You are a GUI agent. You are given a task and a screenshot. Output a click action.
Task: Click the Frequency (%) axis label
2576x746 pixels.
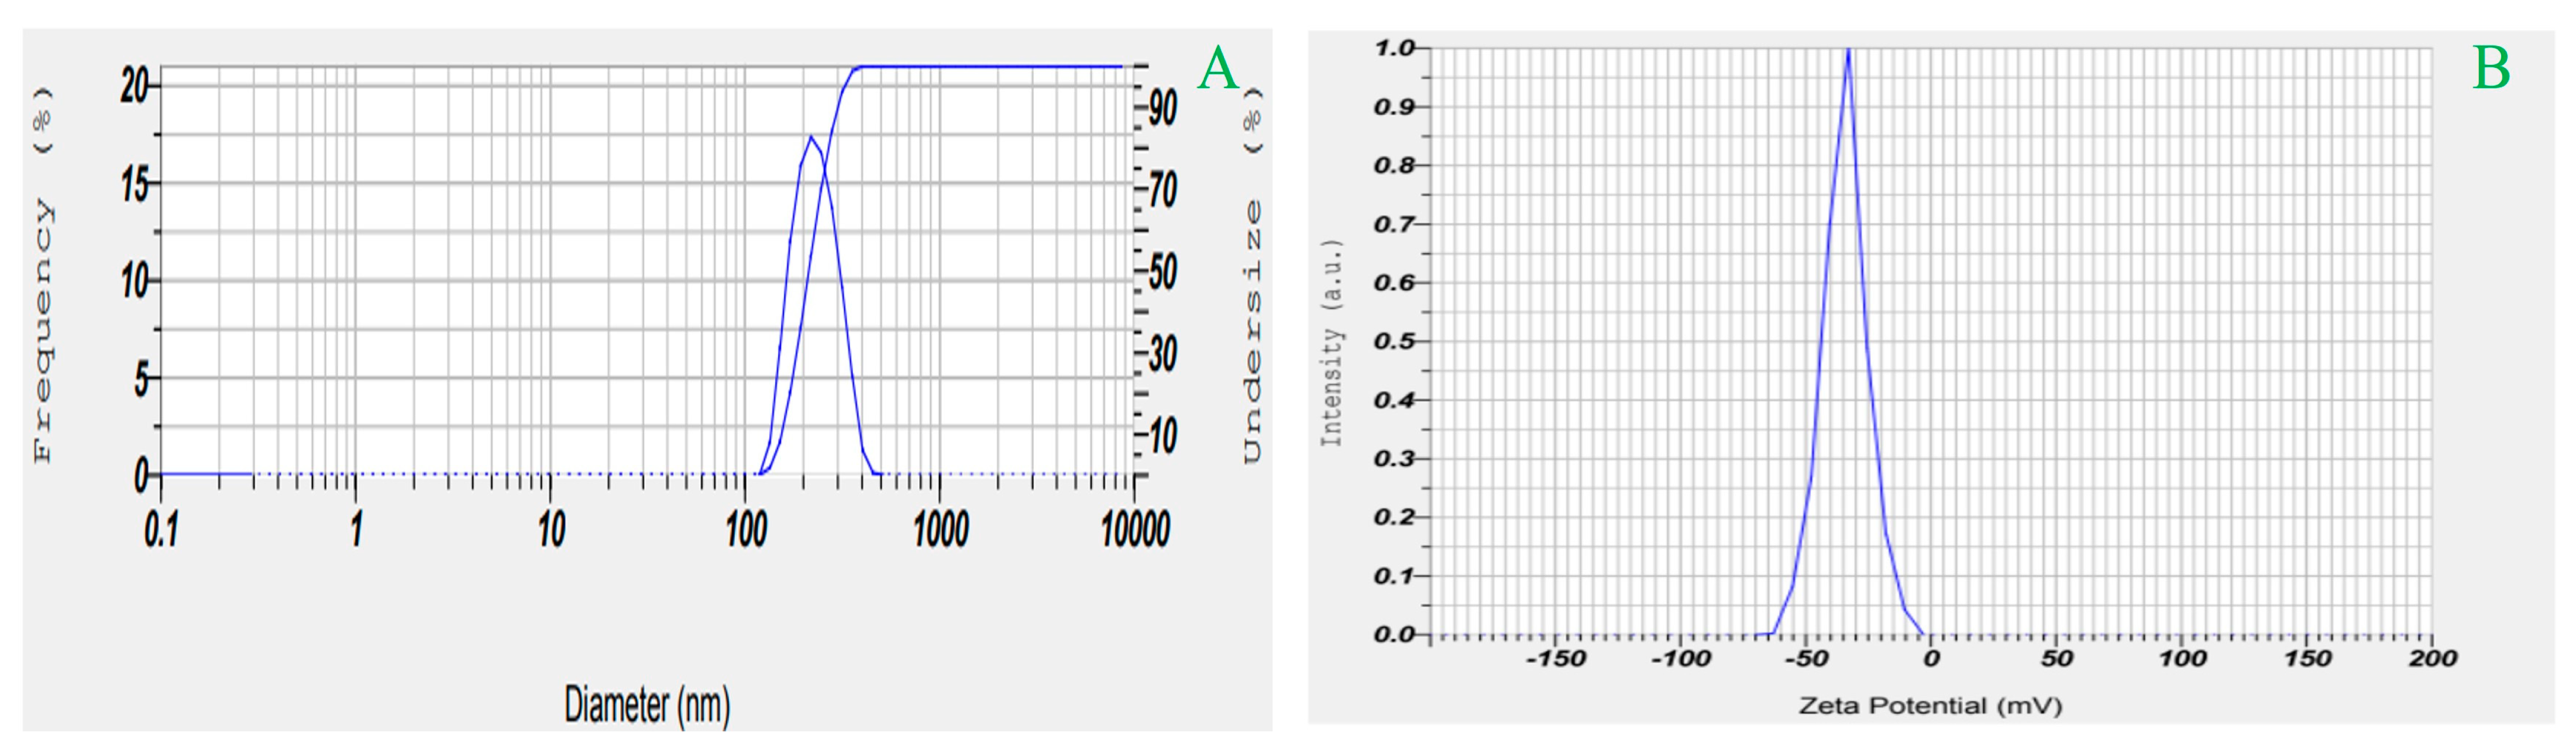(43, 275)
